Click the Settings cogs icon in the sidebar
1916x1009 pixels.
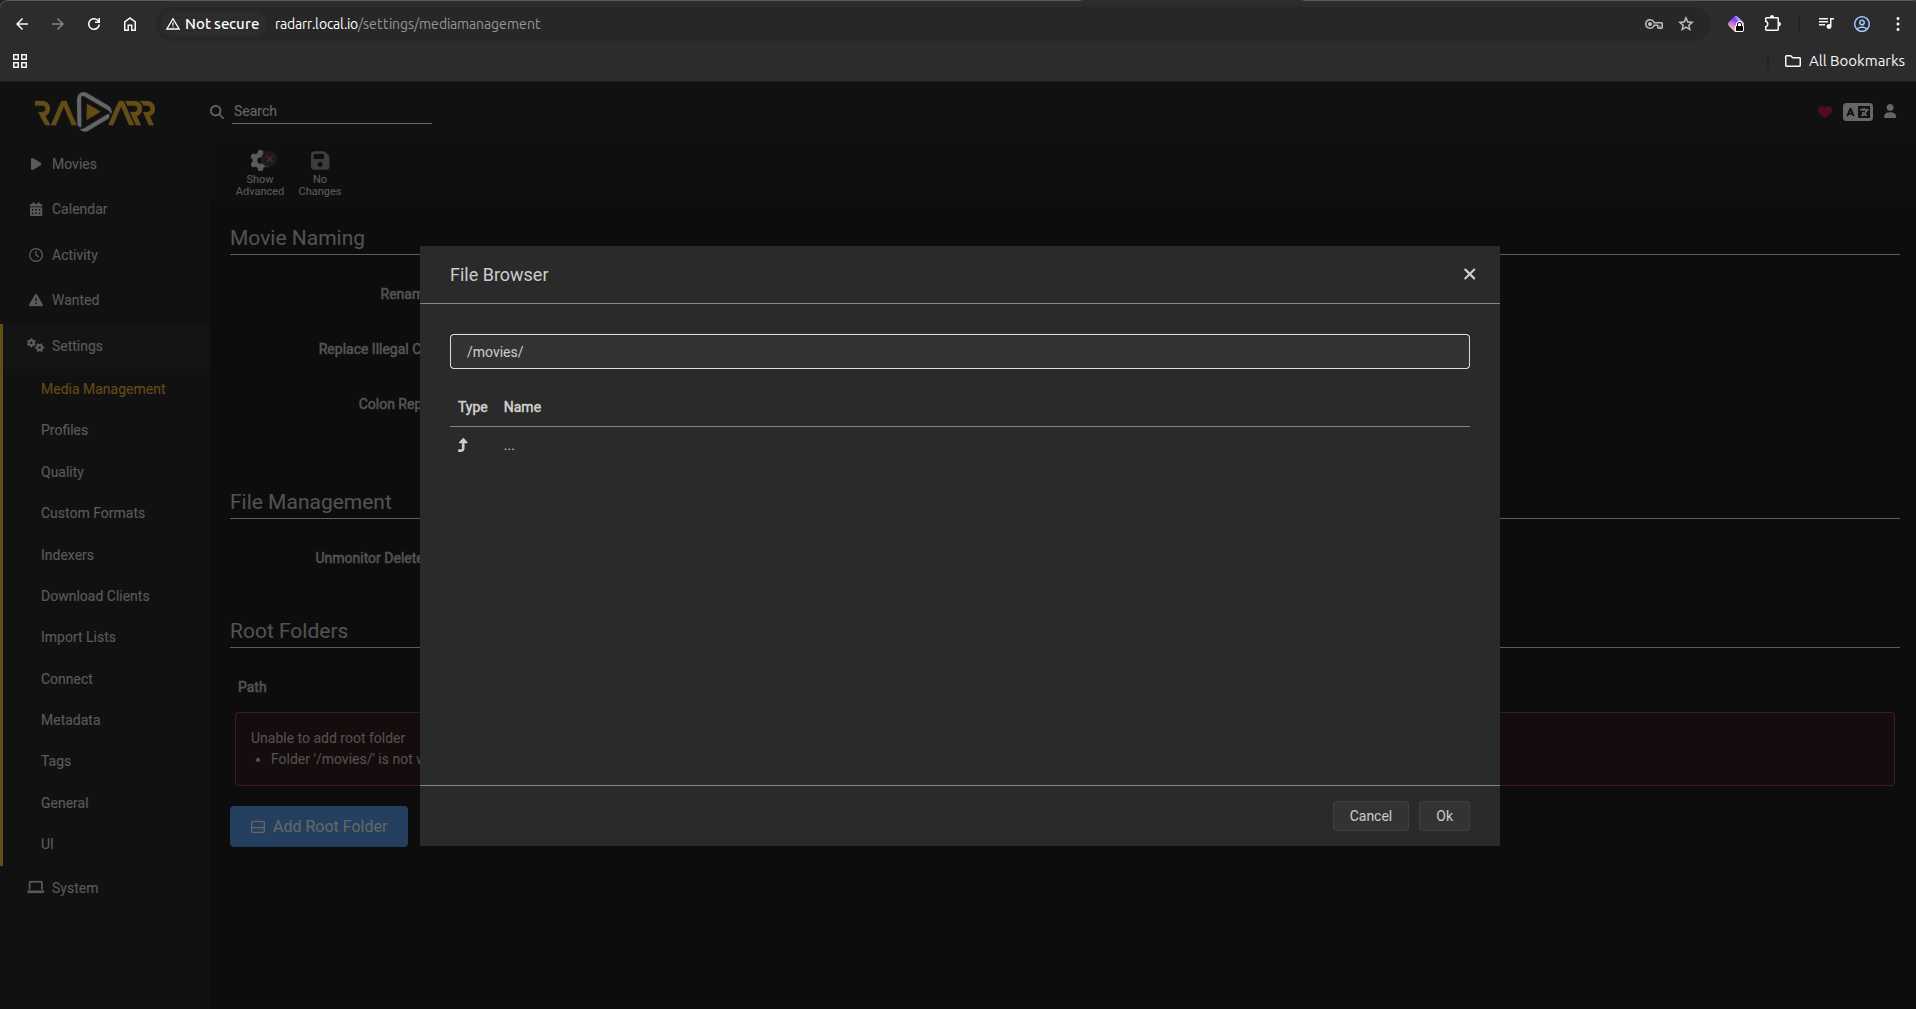36,346
